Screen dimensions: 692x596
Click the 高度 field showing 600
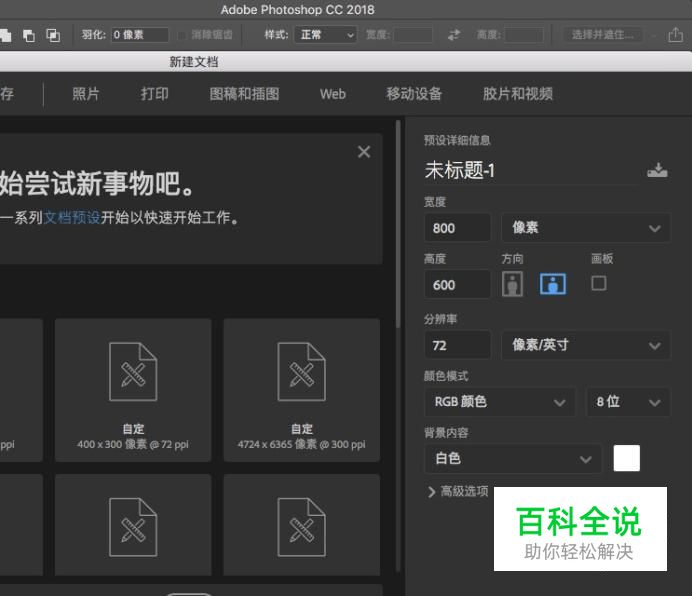(x=458, y=285)
